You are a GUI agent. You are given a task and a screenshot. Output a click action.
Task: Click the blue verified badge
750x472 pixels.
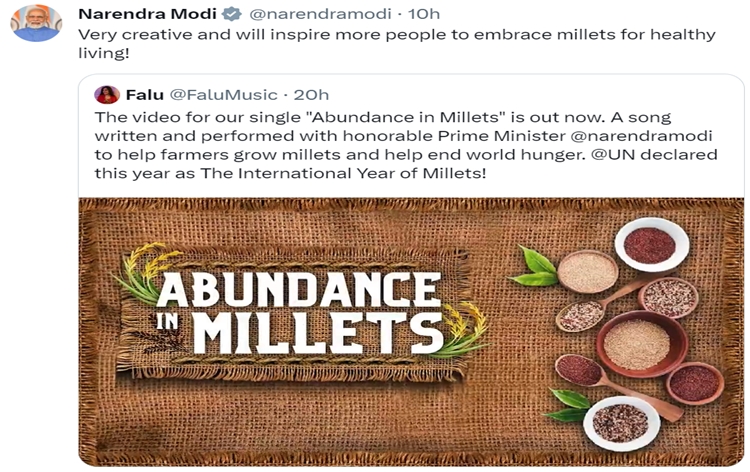pos(231,14)
